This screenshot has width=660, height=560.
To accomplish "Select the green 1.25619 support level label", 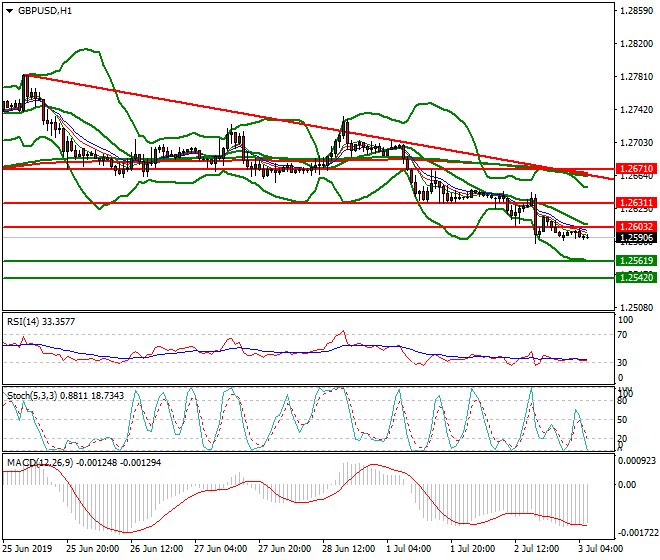I will pos(636,261).
